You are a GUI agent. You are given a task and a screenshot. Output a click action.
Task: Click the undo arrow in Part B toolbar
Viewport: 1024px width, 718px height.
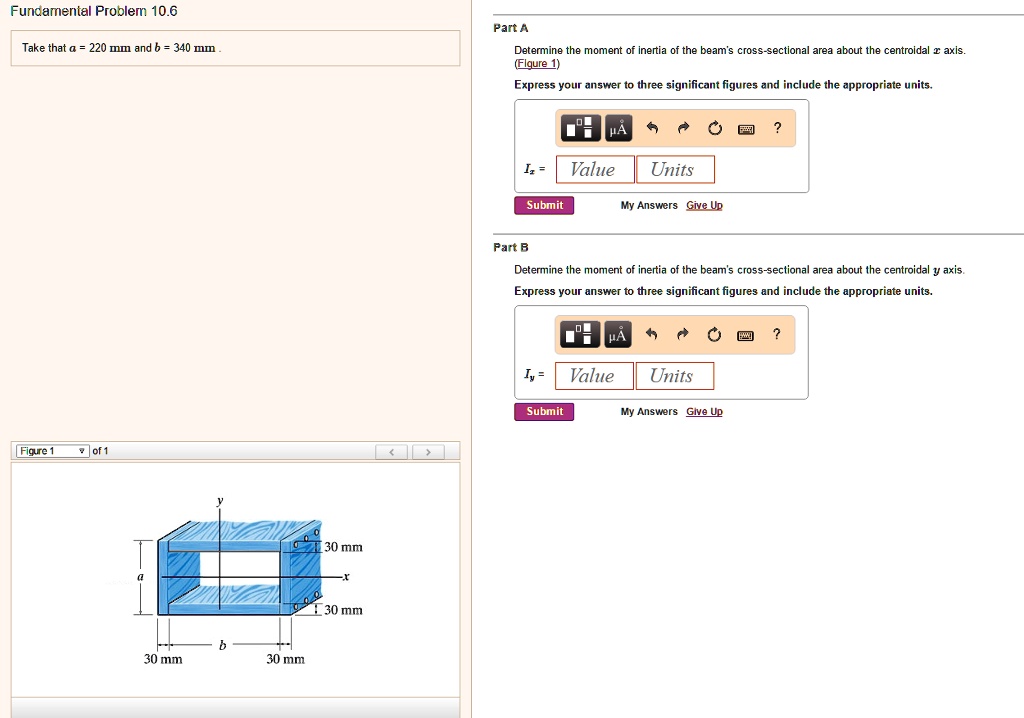pyautogui.click(x=653, y=334)
